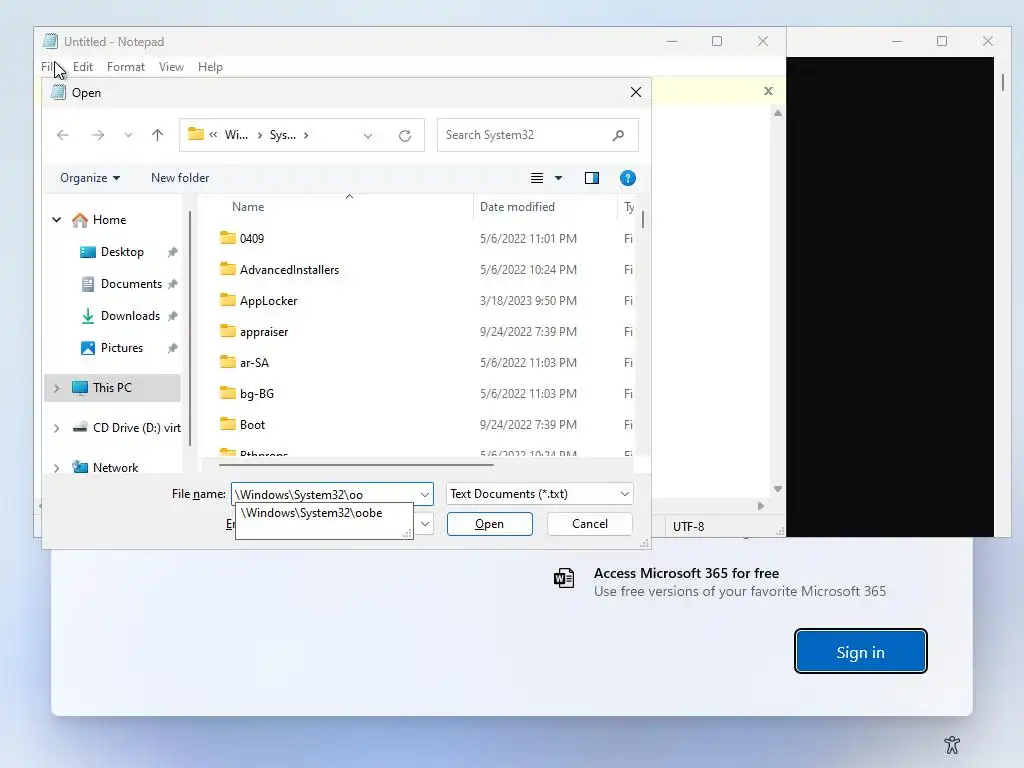
Task: Open the Organize menu
Action: point(90,178)
